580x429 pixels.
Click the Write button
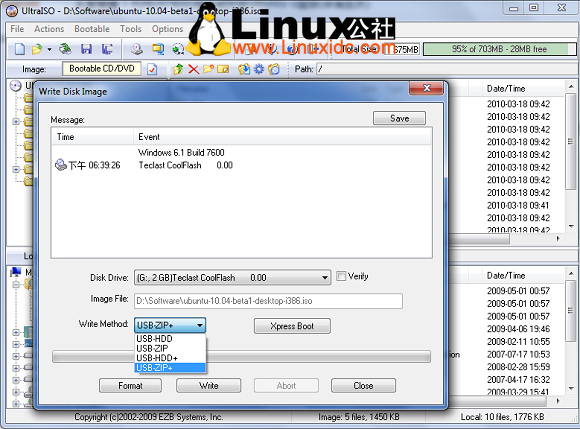209,386
